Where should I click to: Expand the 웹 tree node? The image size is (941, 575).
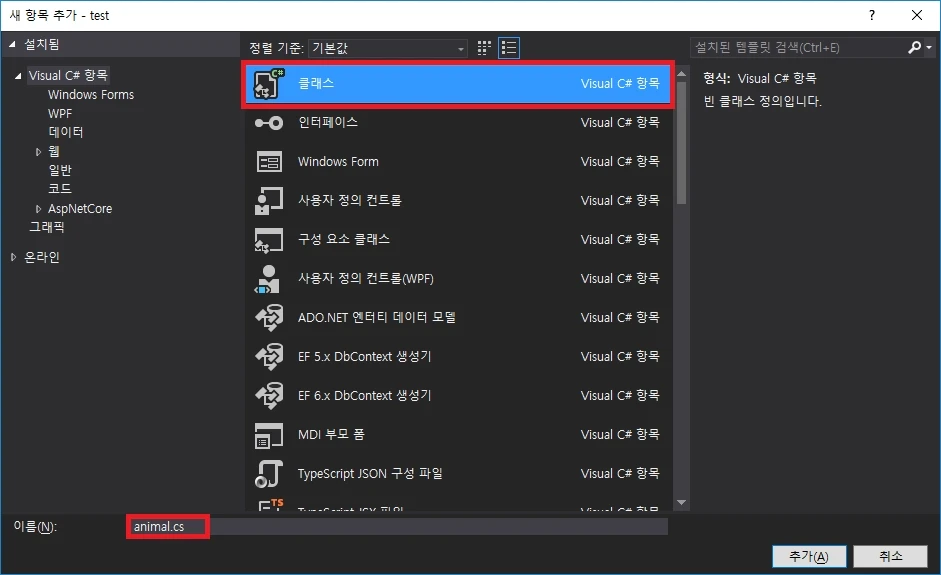coord(39,152)
